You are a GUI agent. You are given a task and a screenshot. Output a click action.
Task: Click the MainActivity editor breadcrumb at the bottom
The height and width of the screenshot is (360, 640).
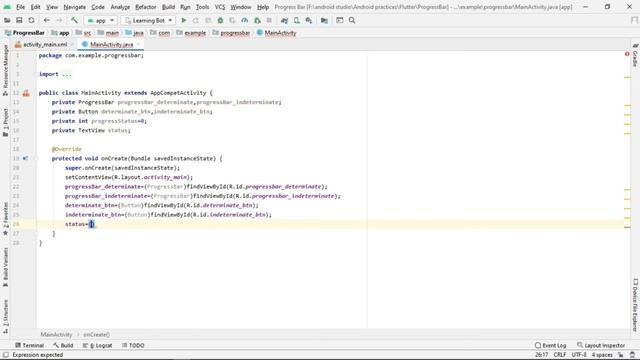[56, 335]
